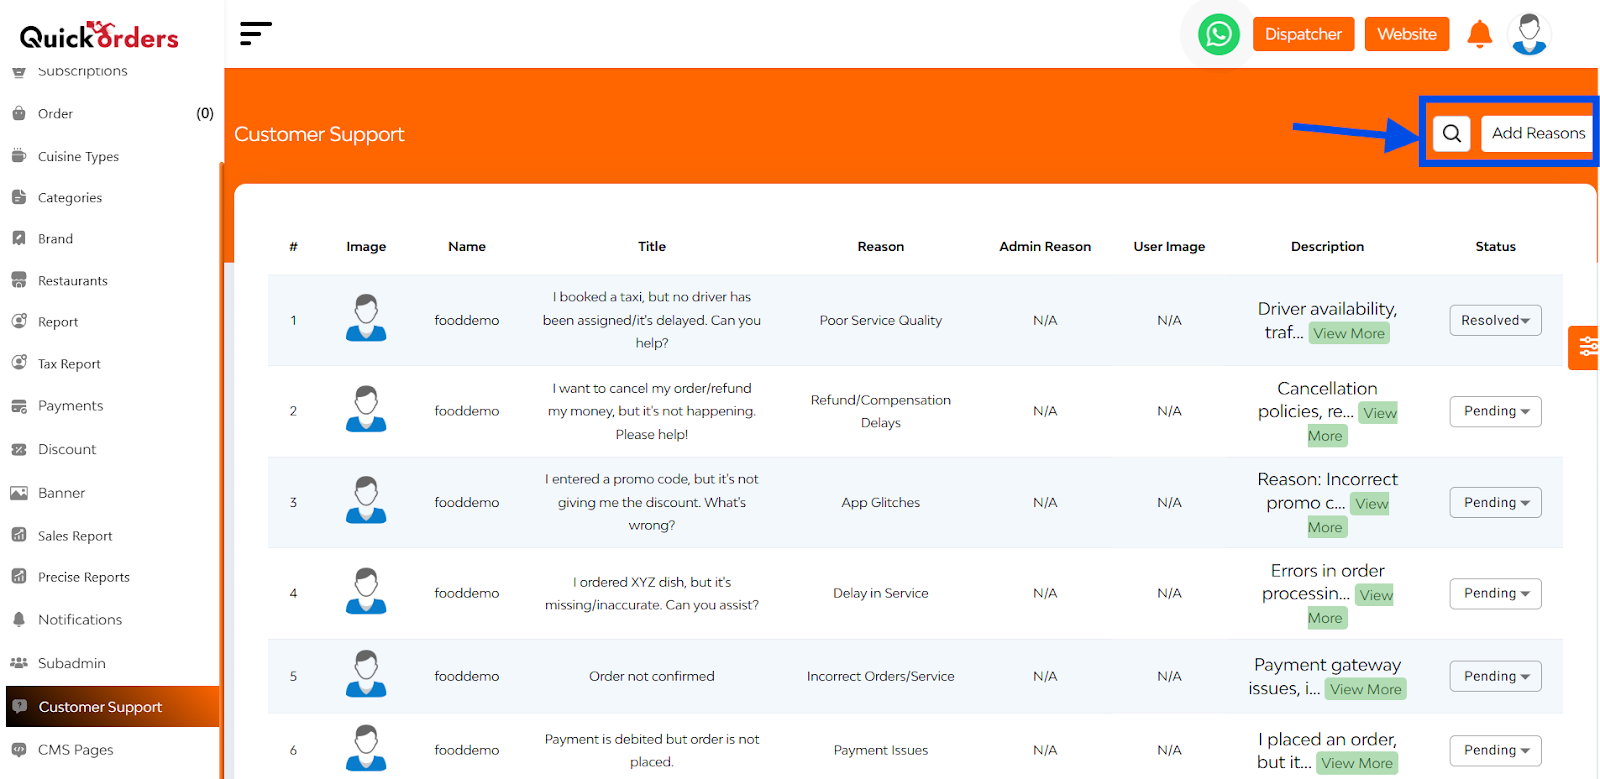Image resolution: width=1600 pixels, height=779 pixels.
Task: Click View More for 'I placed an order' description
Action: pyautogui.click(x=1357, y=763)
